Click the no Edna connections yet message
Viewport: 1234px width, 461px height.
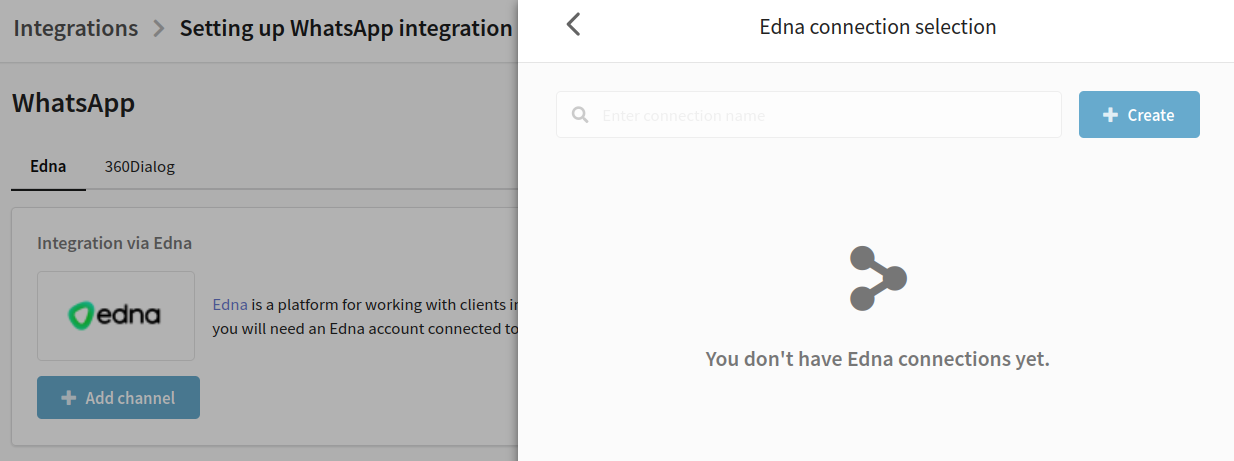click(x=878, y=359)
